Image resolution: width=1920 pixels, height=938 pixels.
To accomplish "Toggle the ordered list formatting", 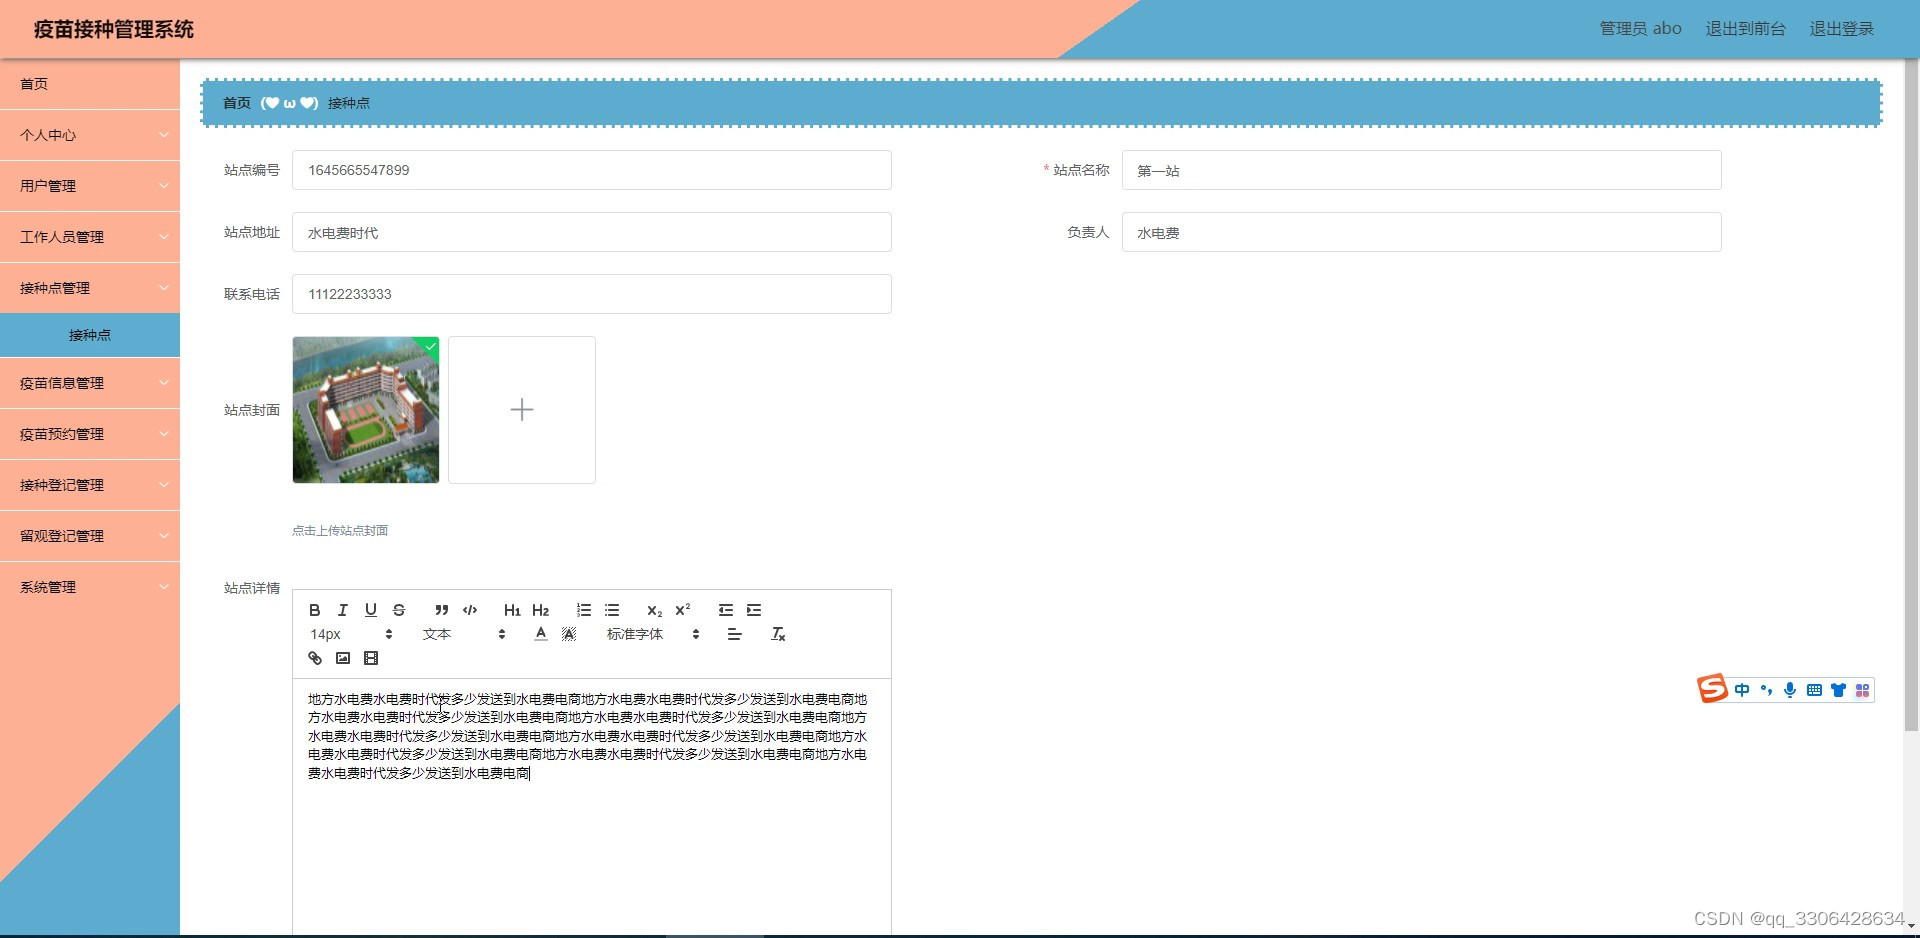I will (583, 610).
